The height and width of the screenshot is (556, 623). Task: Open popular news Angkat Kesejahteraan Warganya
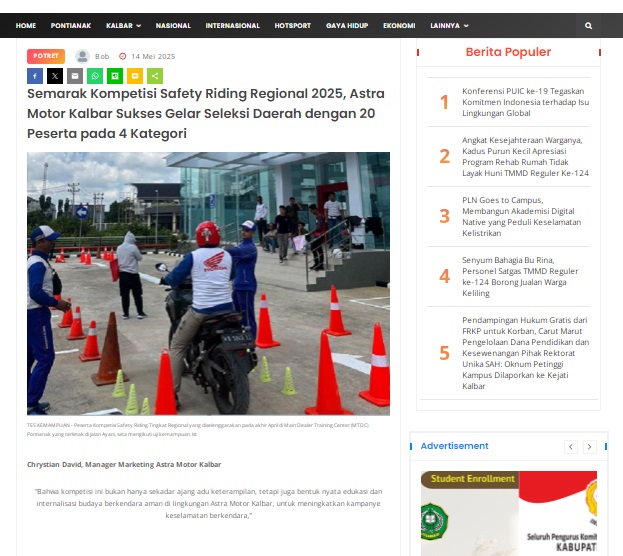click(x=525, y=157)
